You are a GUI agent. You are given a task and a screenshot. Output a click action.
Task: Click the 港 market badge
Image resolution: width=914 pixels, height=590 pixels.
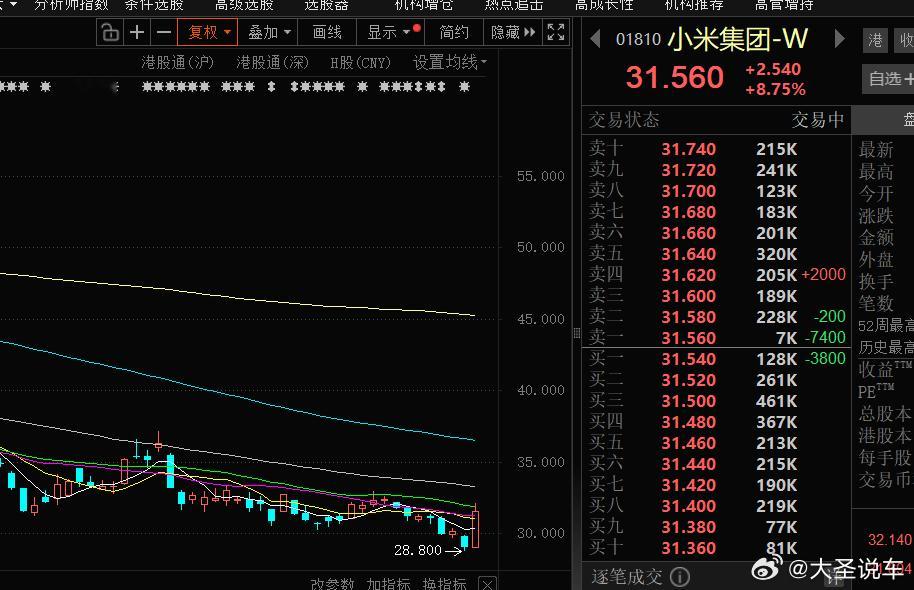click(x=875, y=40)
